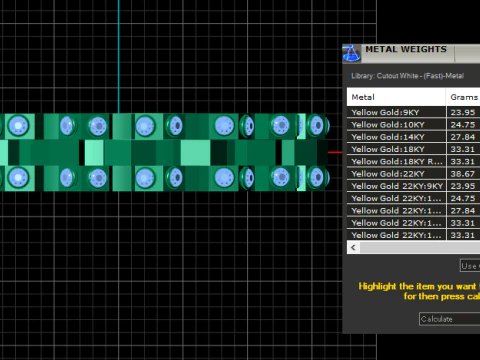Click the METAL WEIGHTS panel title
480x360 pixels.
click(x=406, y=49)
